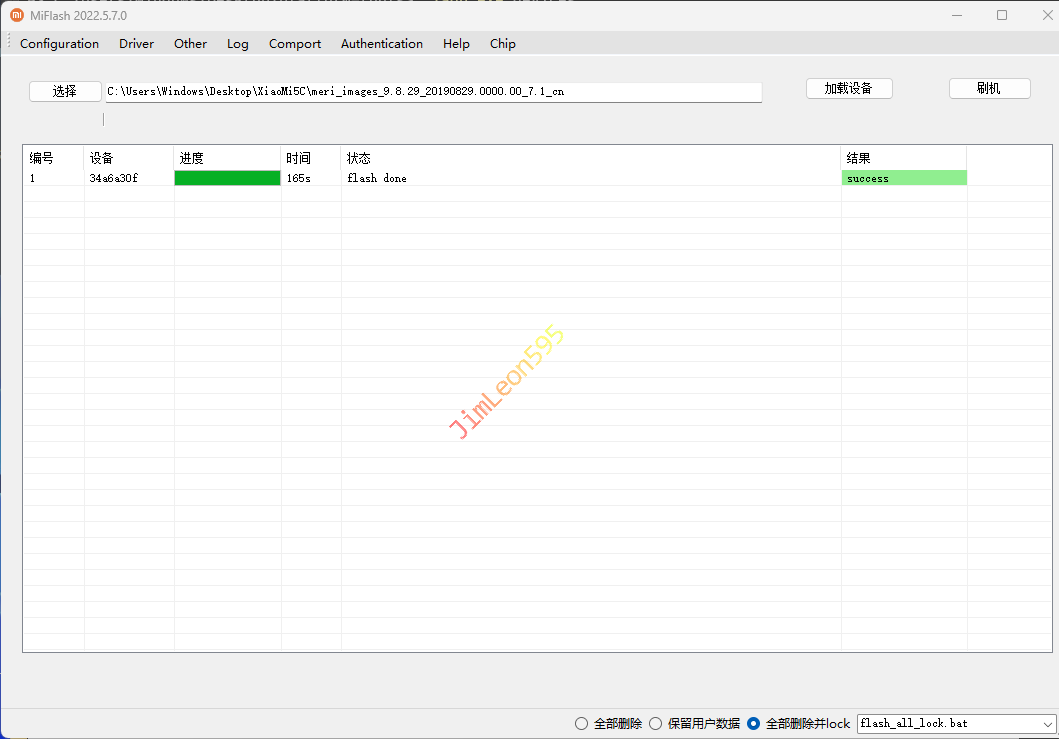
Task: Open the Comport menu
Action: coord(295,44)
